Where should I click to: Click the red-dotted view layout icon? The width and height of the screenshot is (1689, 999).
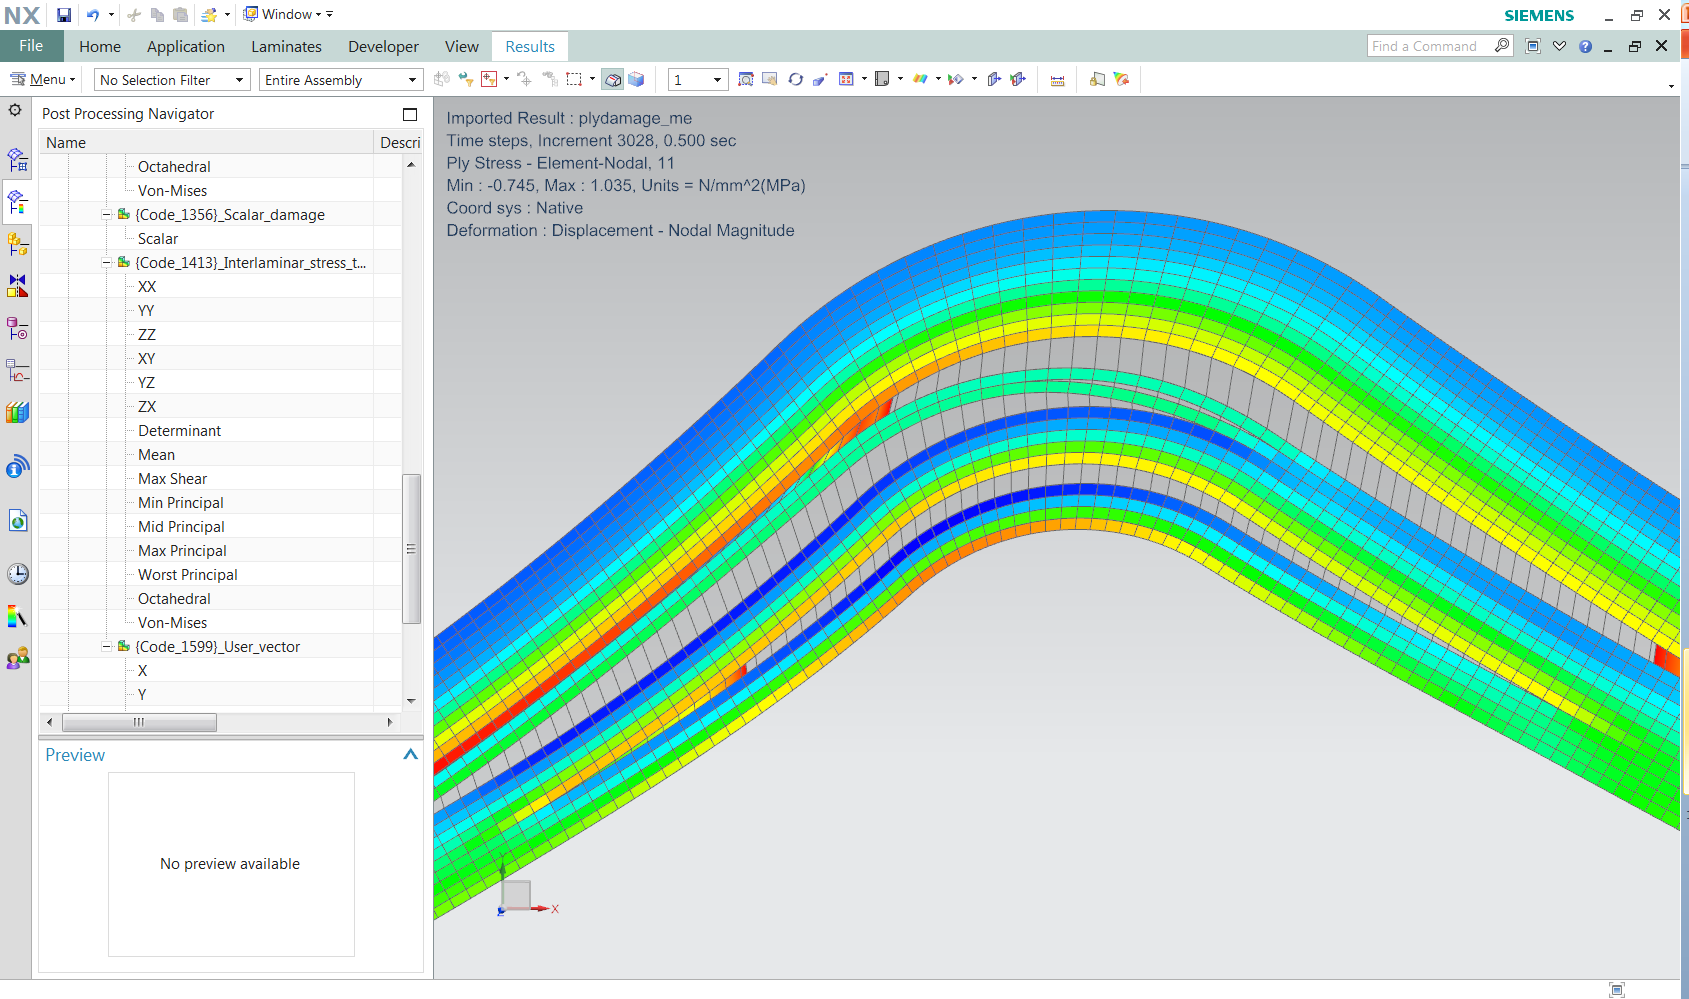pyautogui.click(x=846, y=79)
